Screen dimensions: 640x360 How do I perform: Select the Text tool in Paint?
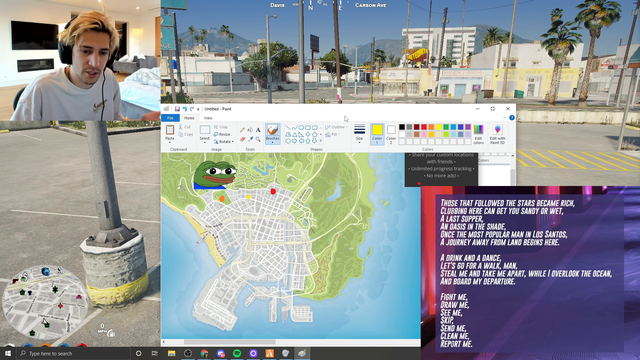tap(258, 130)
